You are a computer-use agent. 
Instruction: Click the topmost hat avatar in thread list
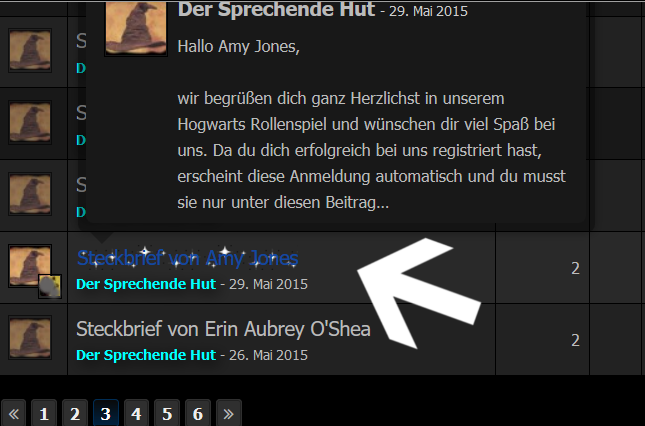pos(30,50)
